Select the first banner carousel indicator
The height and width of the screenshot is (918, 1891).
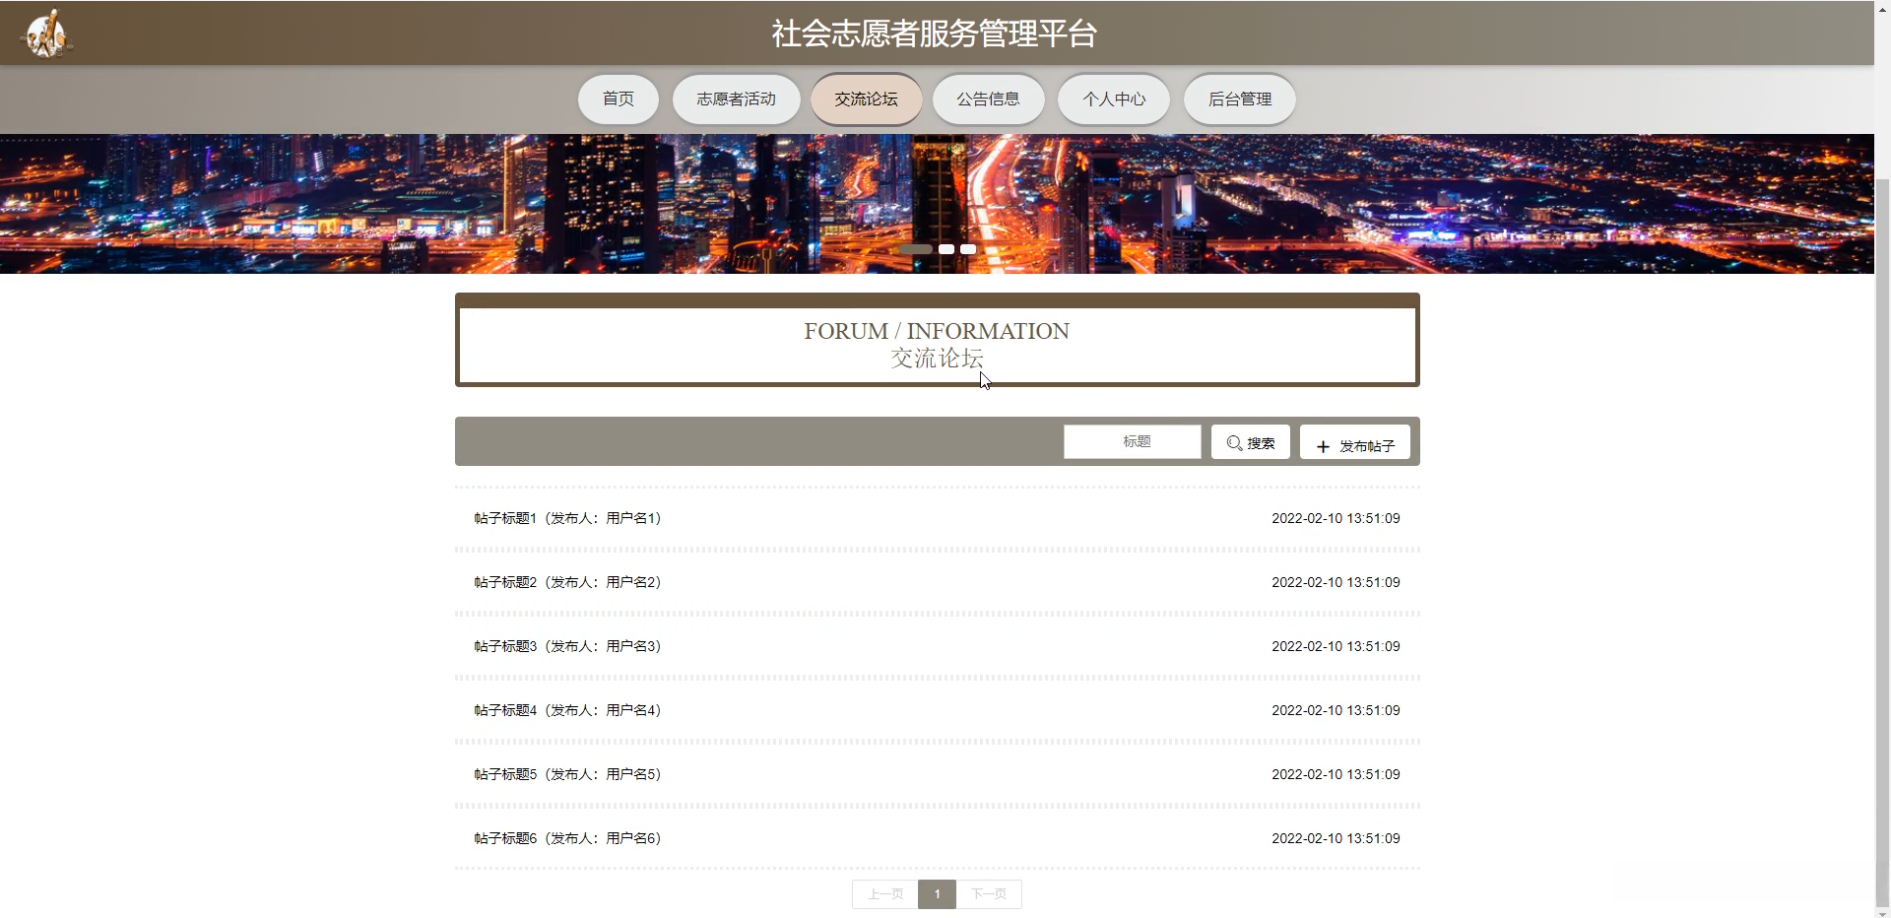[915, 249]
